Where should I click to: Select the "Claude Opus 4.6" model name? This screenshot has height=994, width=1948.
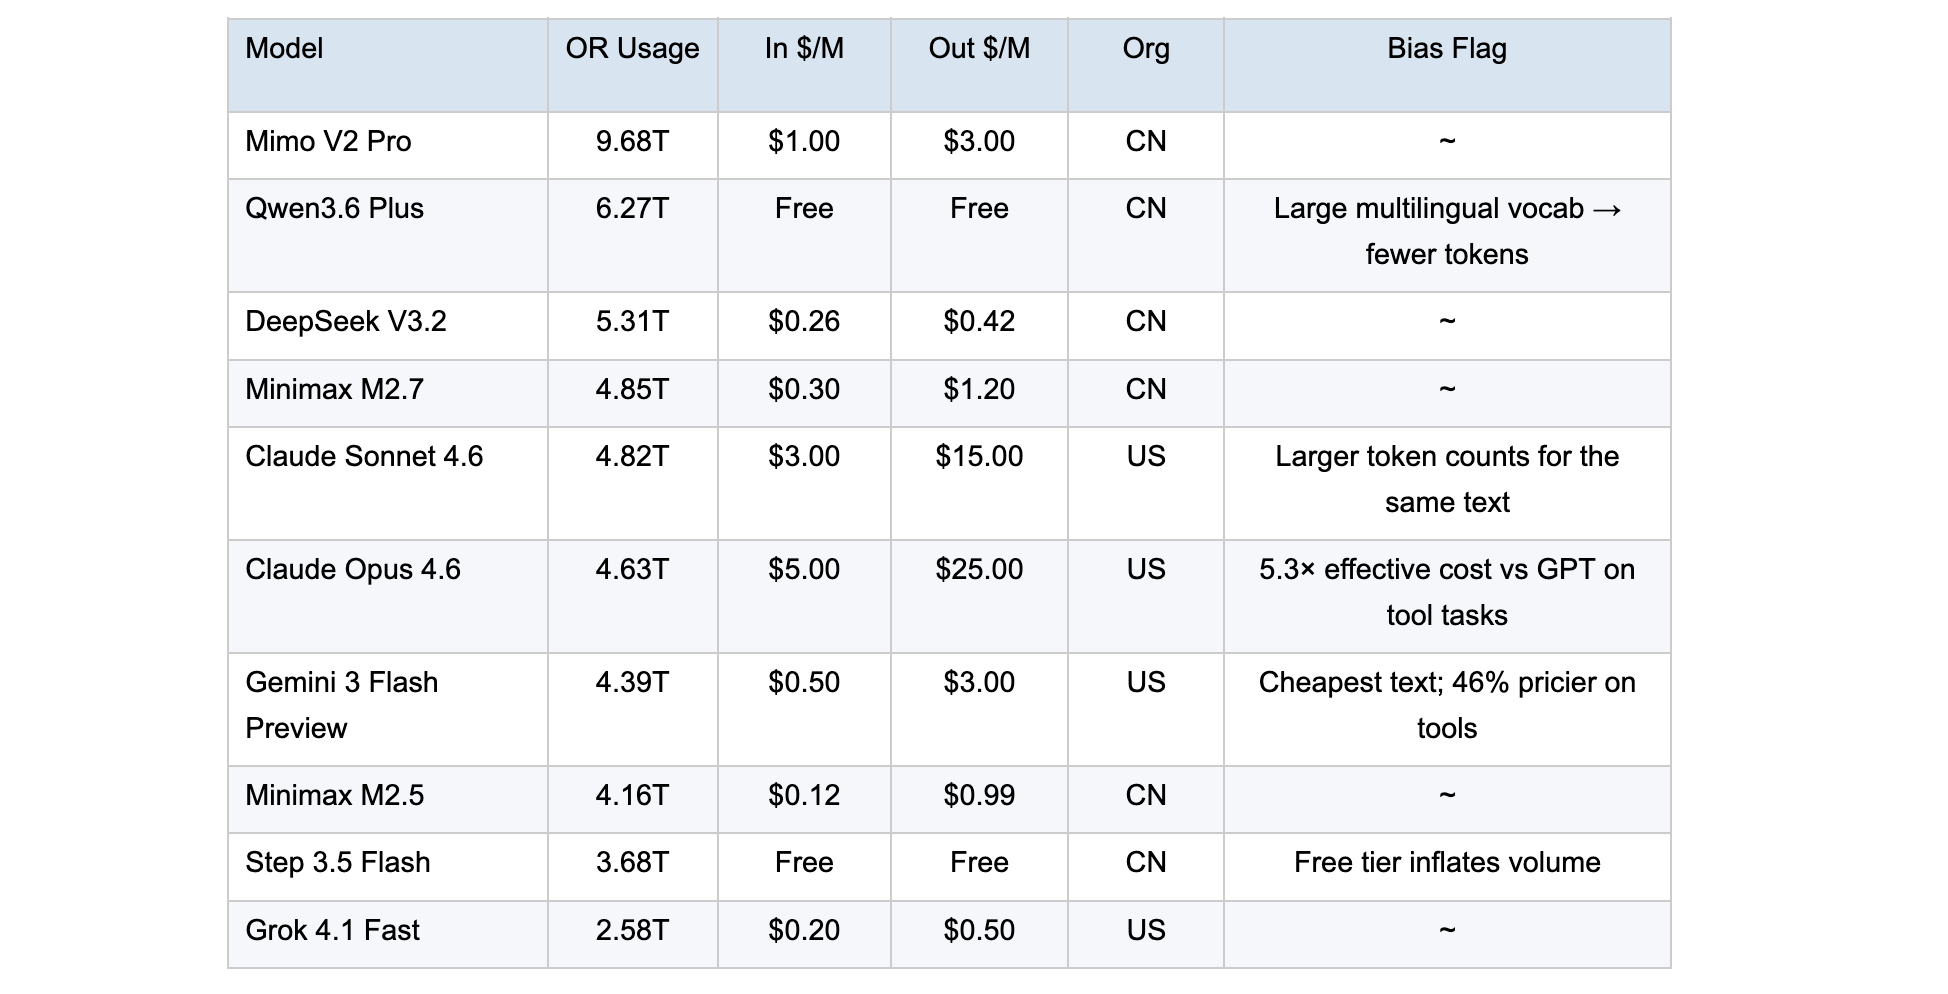(353, 569)
